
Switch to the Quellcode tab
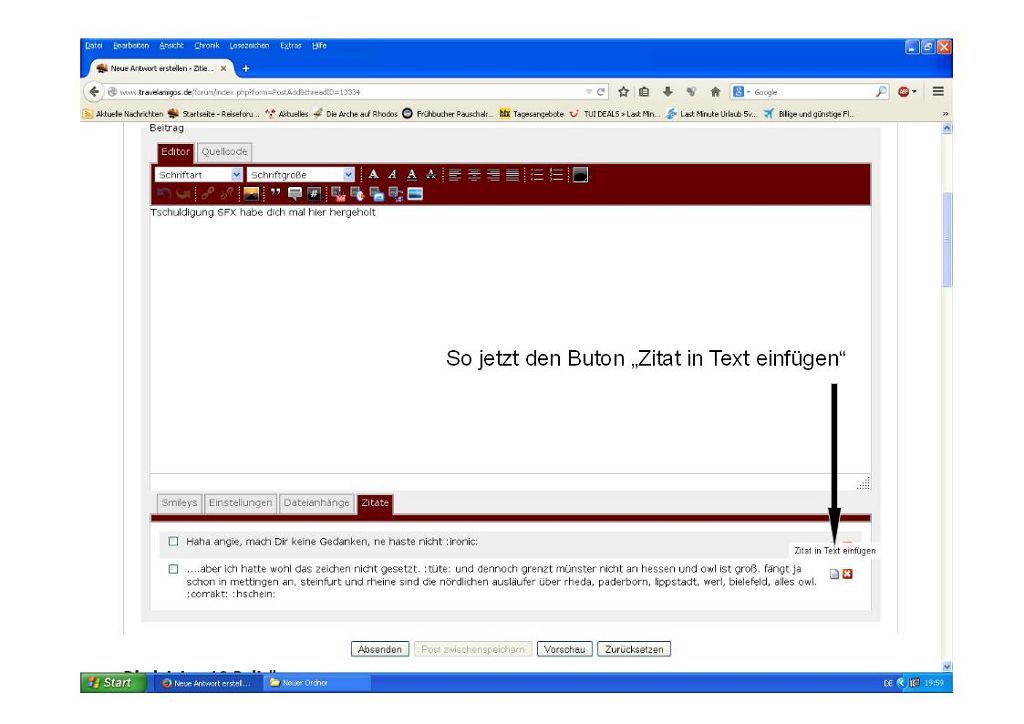pos(224,151)
